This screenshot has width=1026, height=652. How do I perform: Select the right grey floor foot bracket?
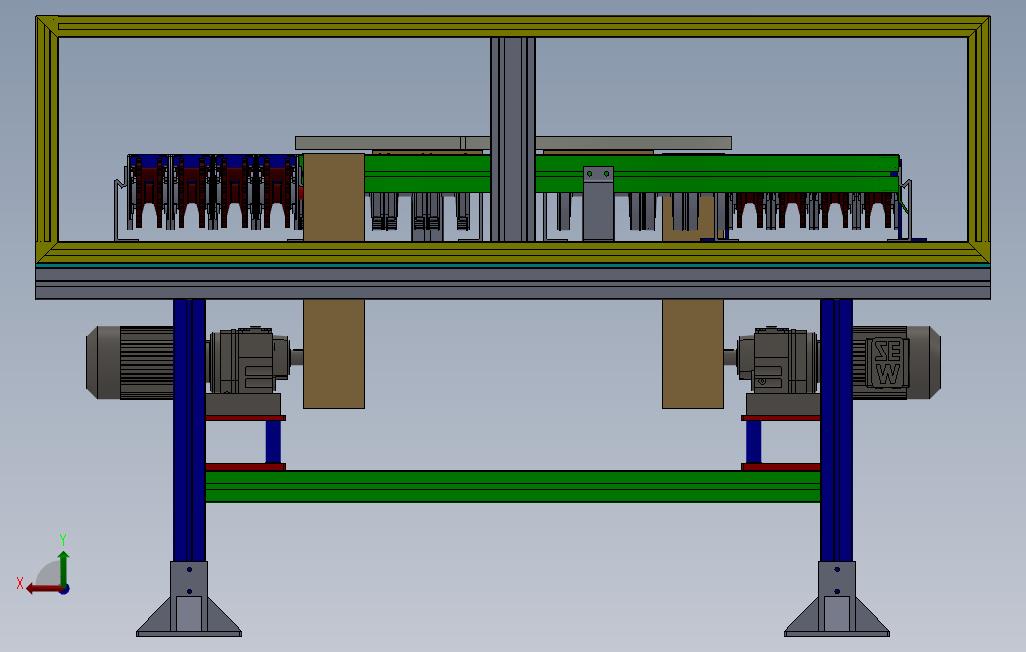837,599
